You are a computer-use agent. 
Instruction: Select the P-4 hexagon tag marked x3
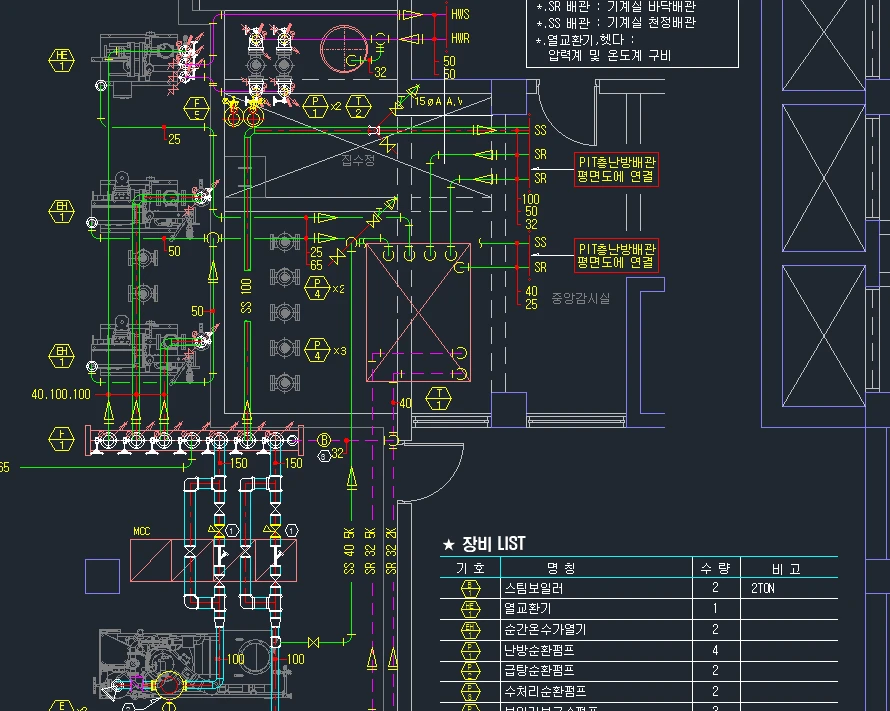(317, 351)
